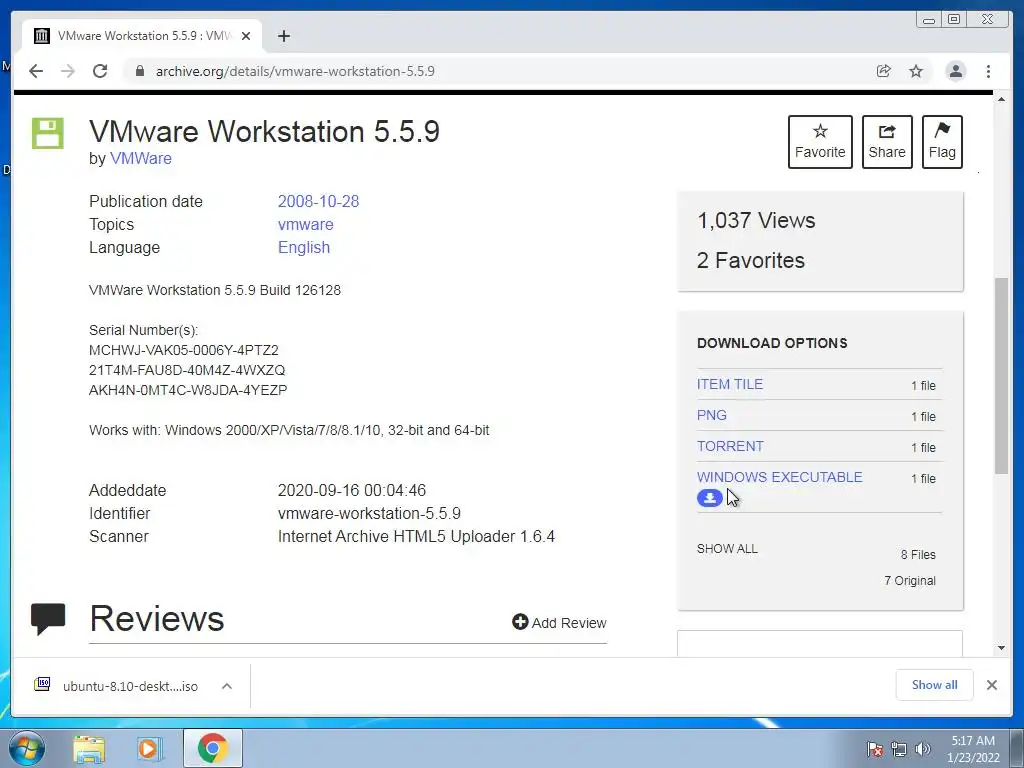
Task: Click the Chrome taskbar icon
Action: pyautogui.click(x=212, y=748)
